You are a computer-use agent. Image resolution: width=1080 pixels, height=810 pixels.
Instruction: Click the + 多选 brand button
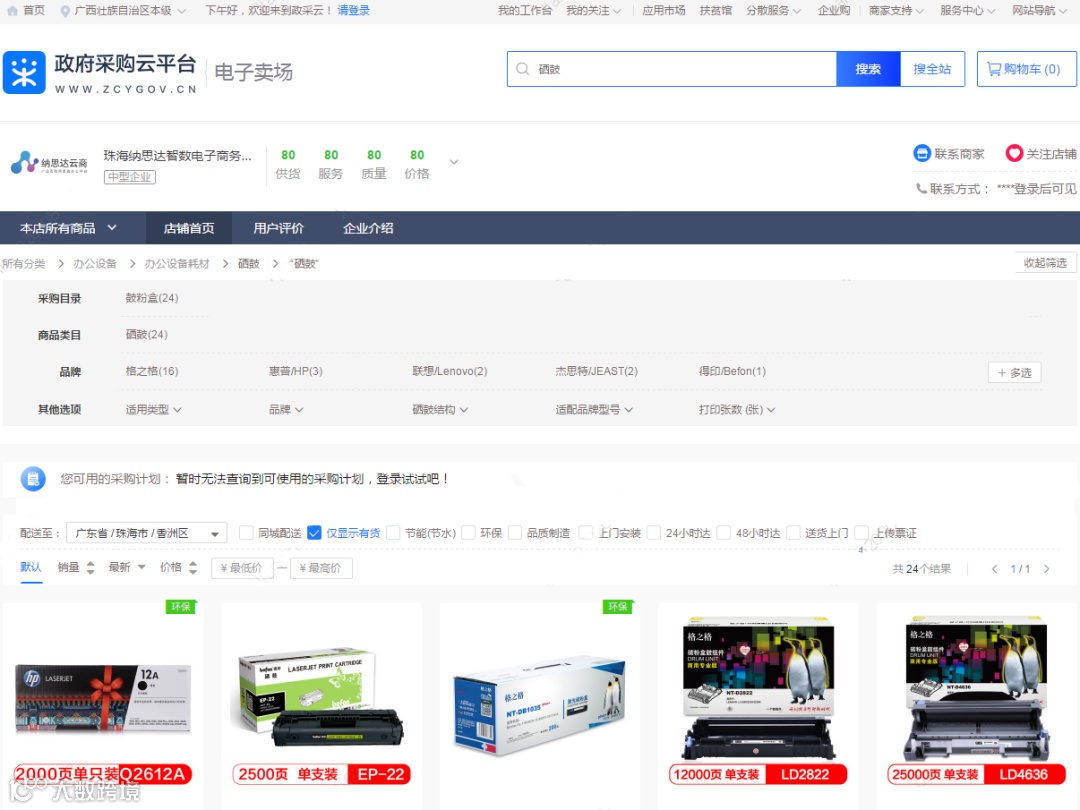(x=1014, y=373)
